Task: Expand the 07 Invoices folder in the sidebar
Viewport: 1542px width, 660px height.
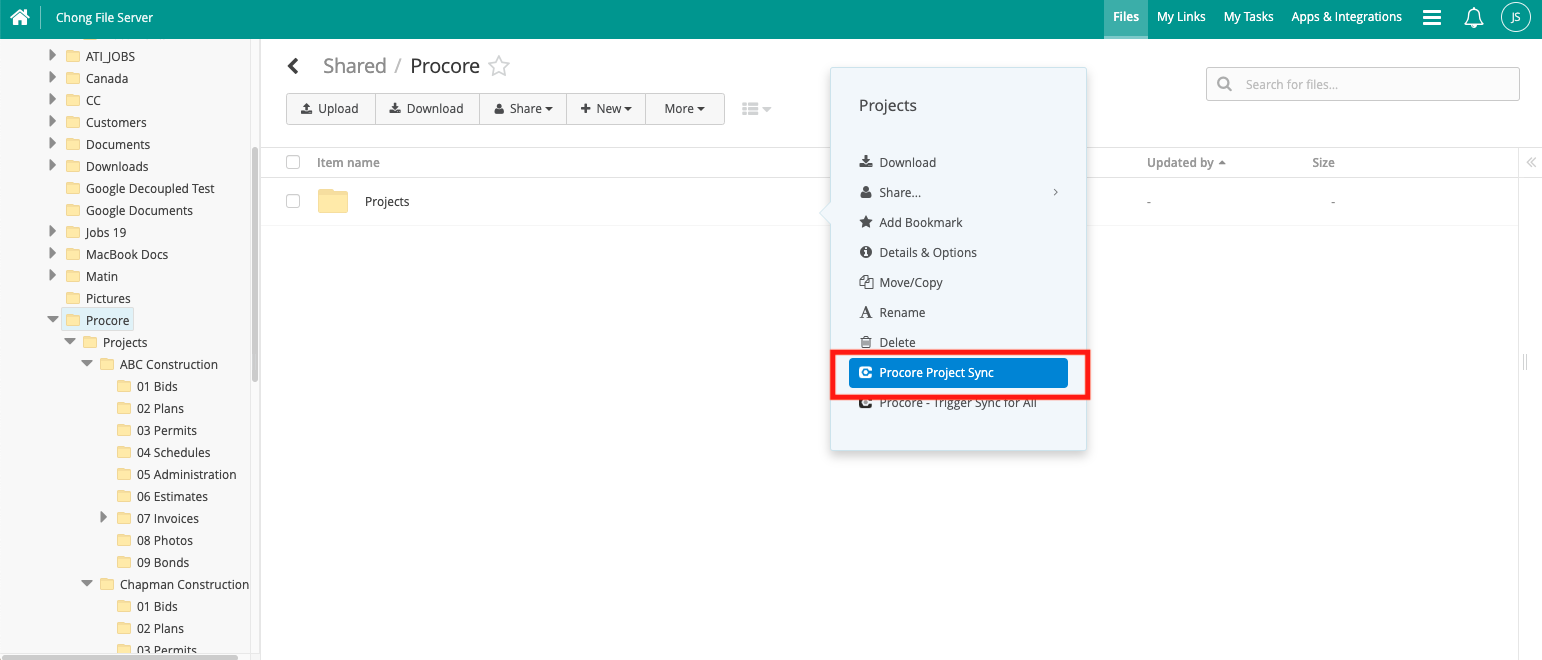Action: tap(104, 518)
